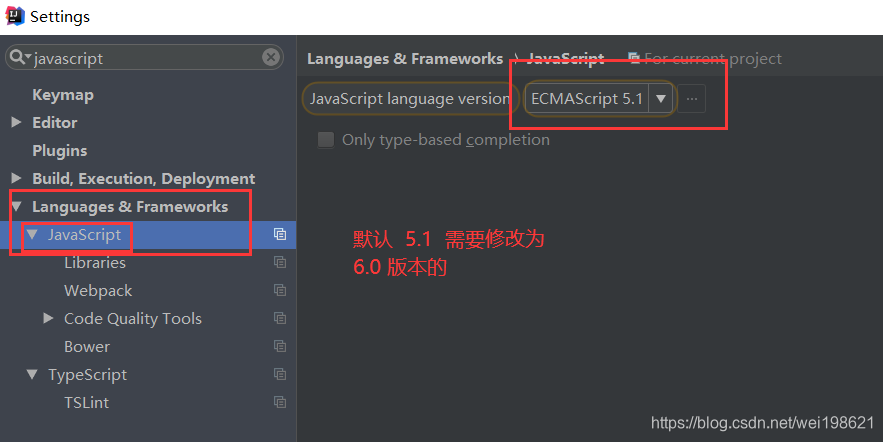Click the search magnifier history icon

click(x=20, y=57)
